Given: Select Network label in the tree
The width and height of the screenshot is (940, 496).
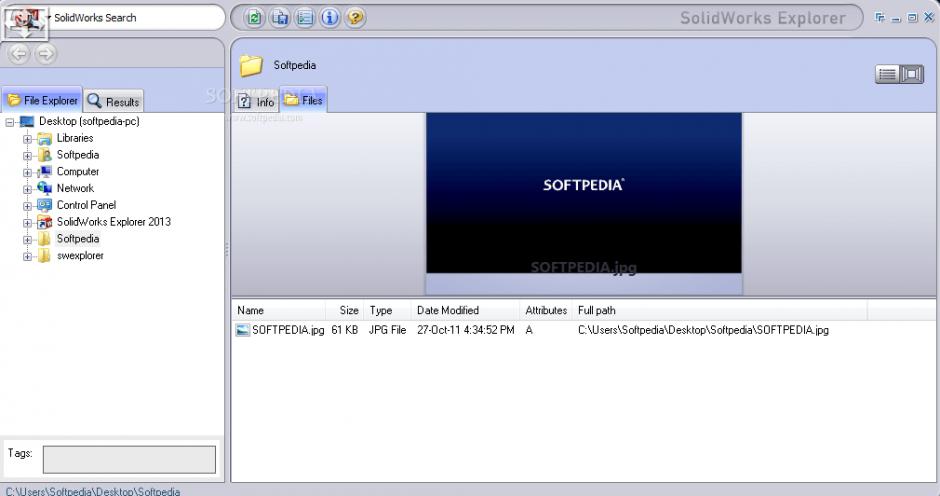Looking at the screenshot, I should pyautogui.click(x=75, y=188).
